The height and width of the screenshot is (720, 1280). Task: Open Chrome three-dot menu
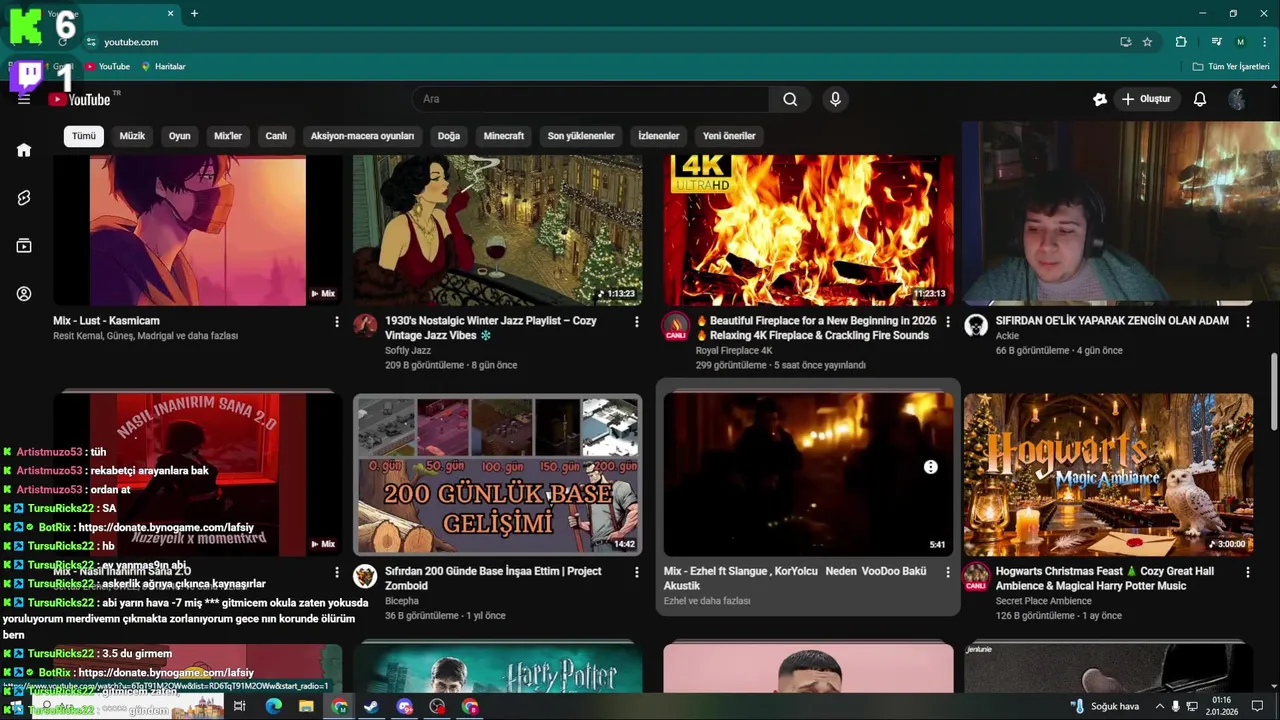(1265, 42)
